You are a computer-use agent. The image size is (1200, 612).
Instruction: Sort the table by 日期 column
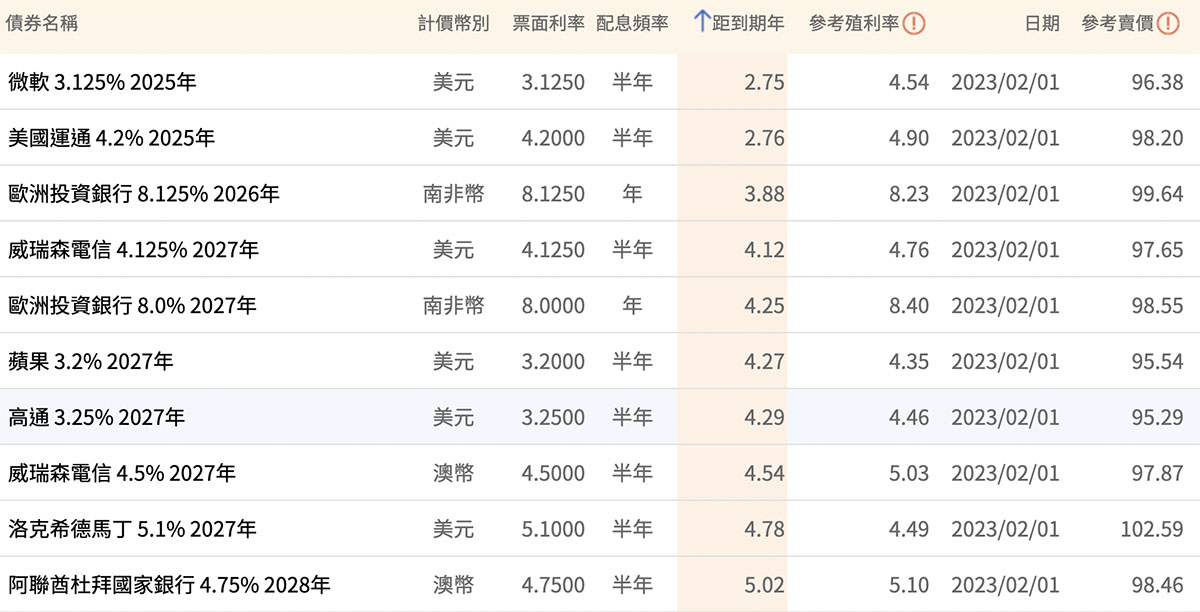[1044, 22]
